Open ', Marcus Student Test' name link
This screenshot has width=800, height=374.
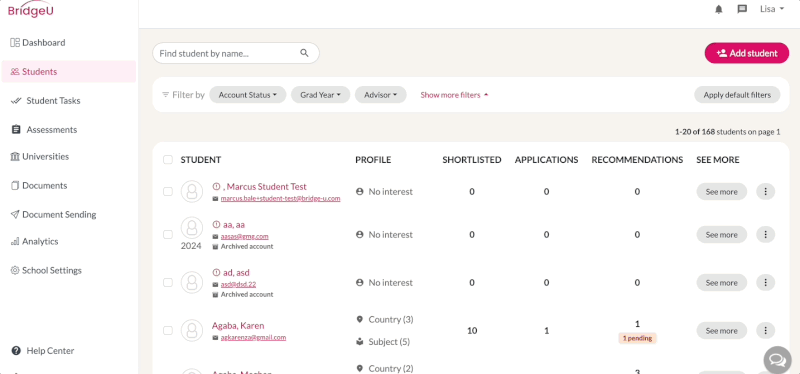(264, 187)
